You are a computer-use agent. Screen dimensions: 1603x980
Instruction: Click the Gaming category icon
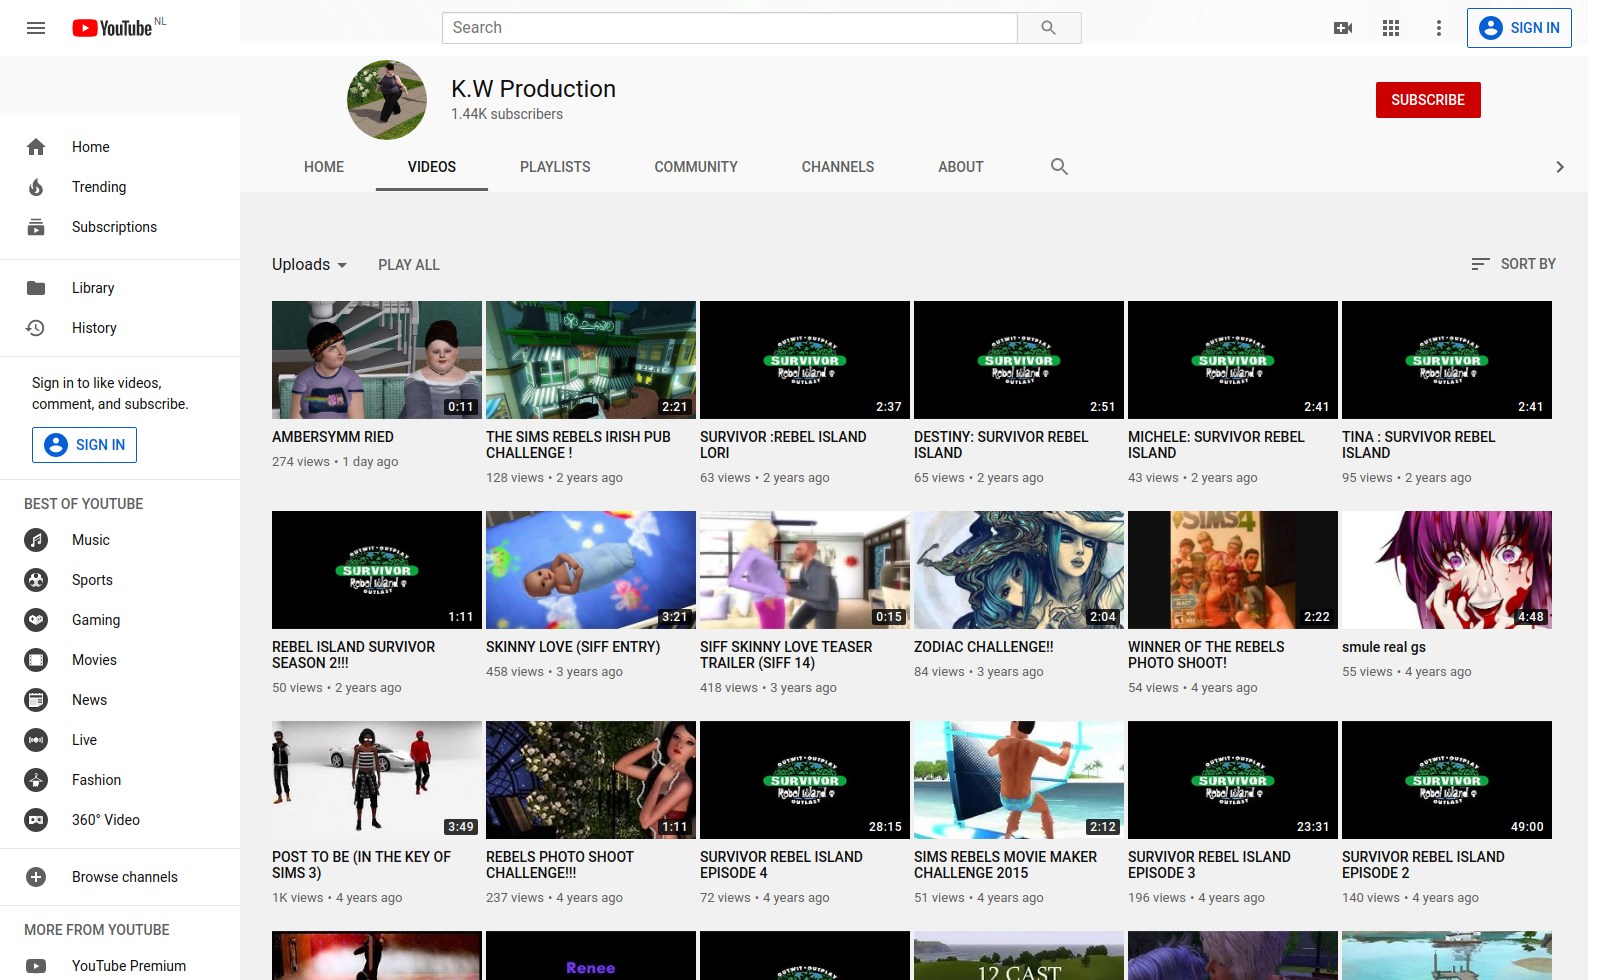pyautogui.click(x=36, y=620)
